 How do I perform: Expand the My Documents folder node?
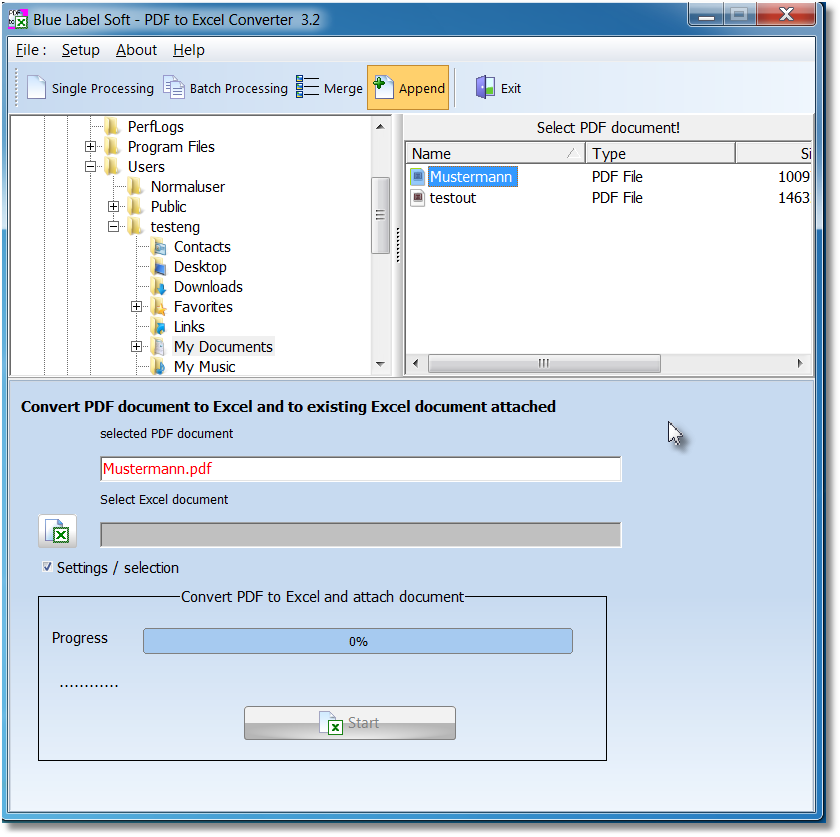tap(137, 347)
